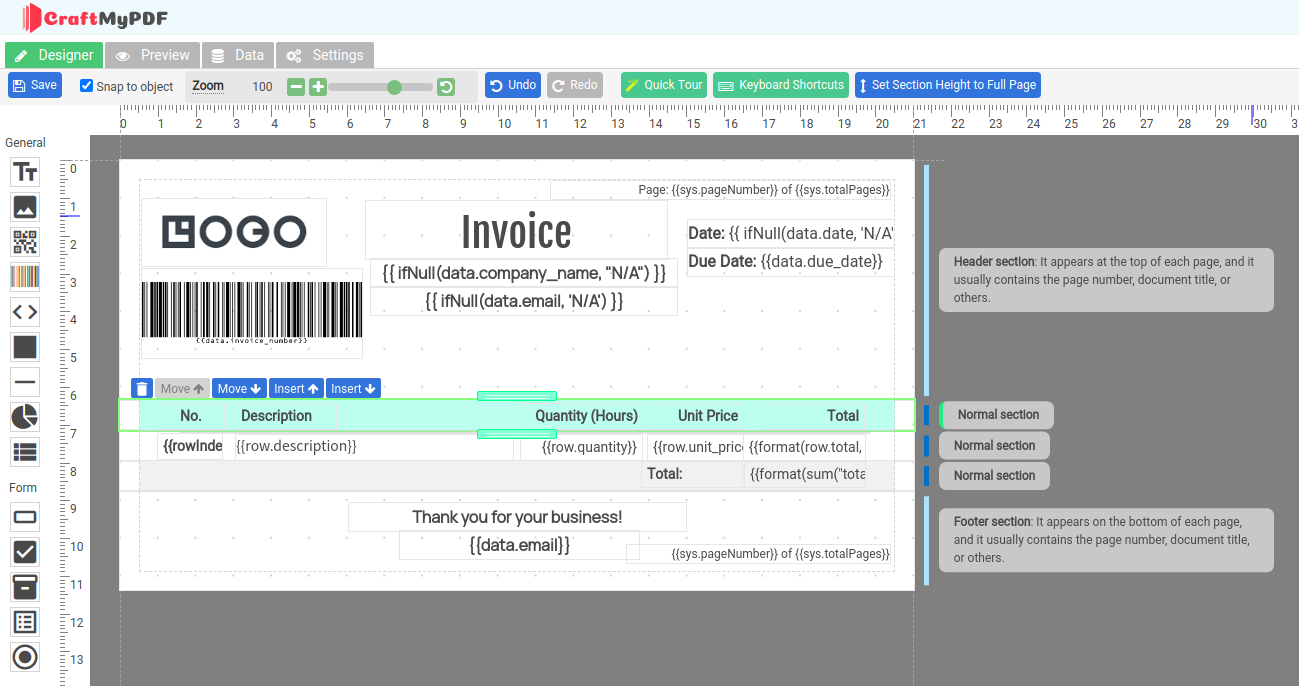Start the Quick Tour

663,85
